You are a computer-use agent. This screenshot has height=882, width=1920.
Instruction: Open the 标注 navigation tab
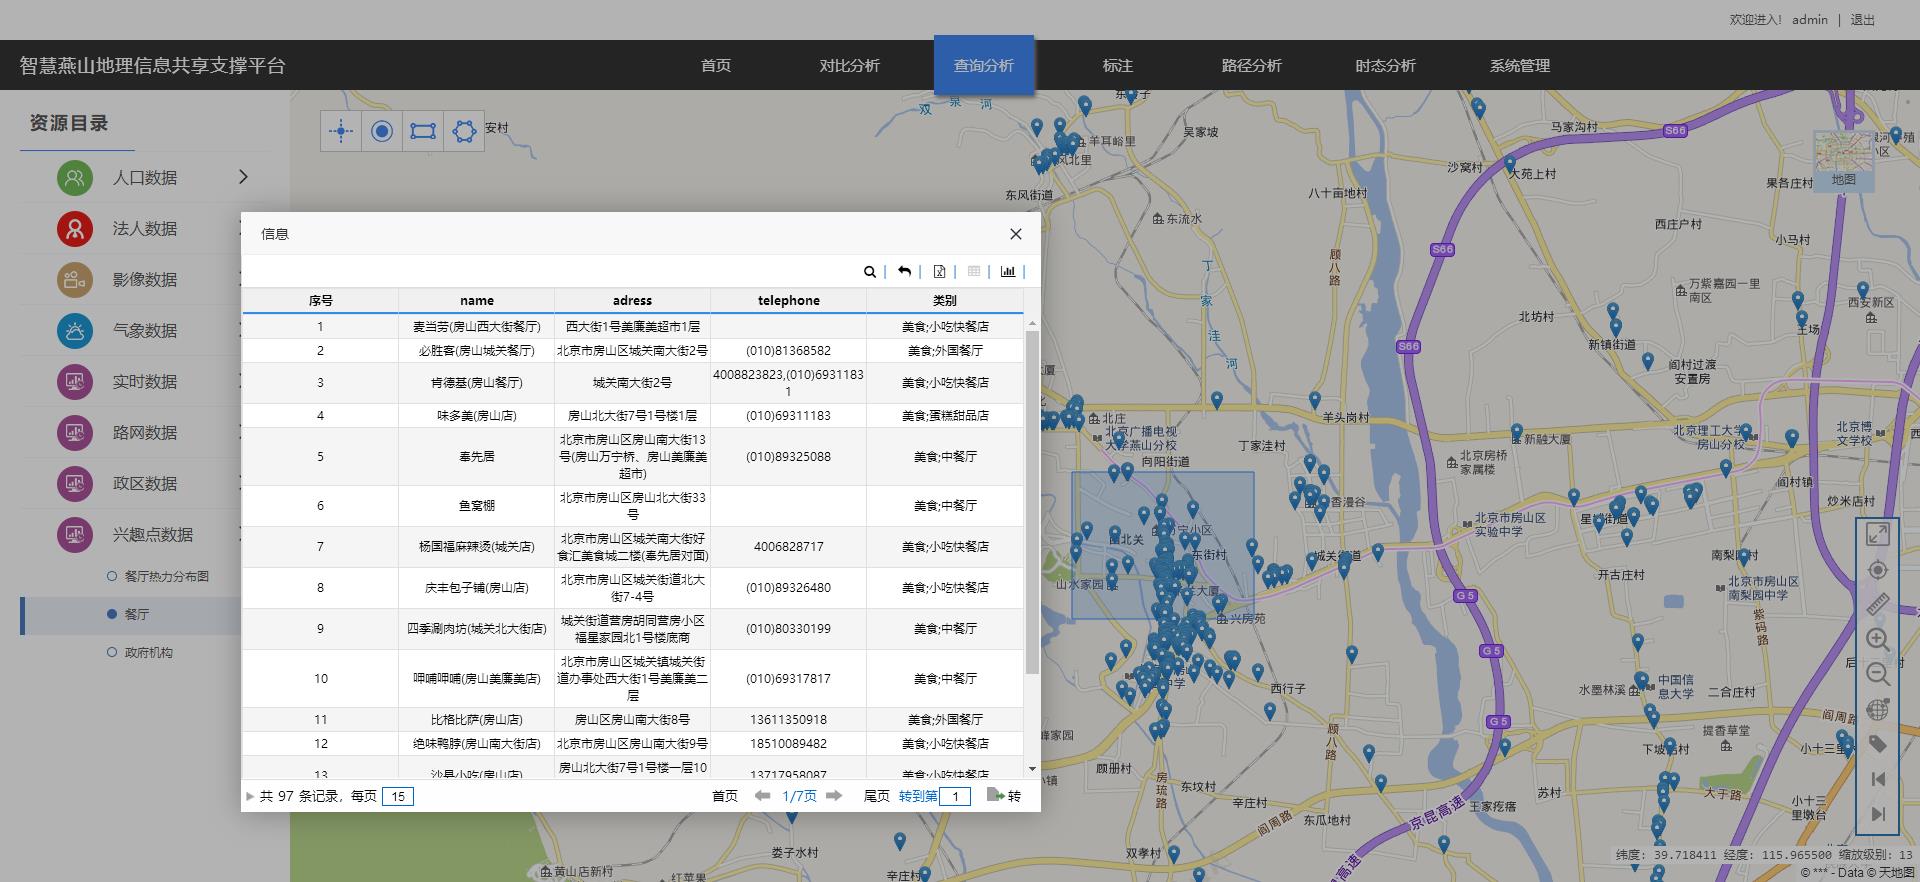[1118, 66]
